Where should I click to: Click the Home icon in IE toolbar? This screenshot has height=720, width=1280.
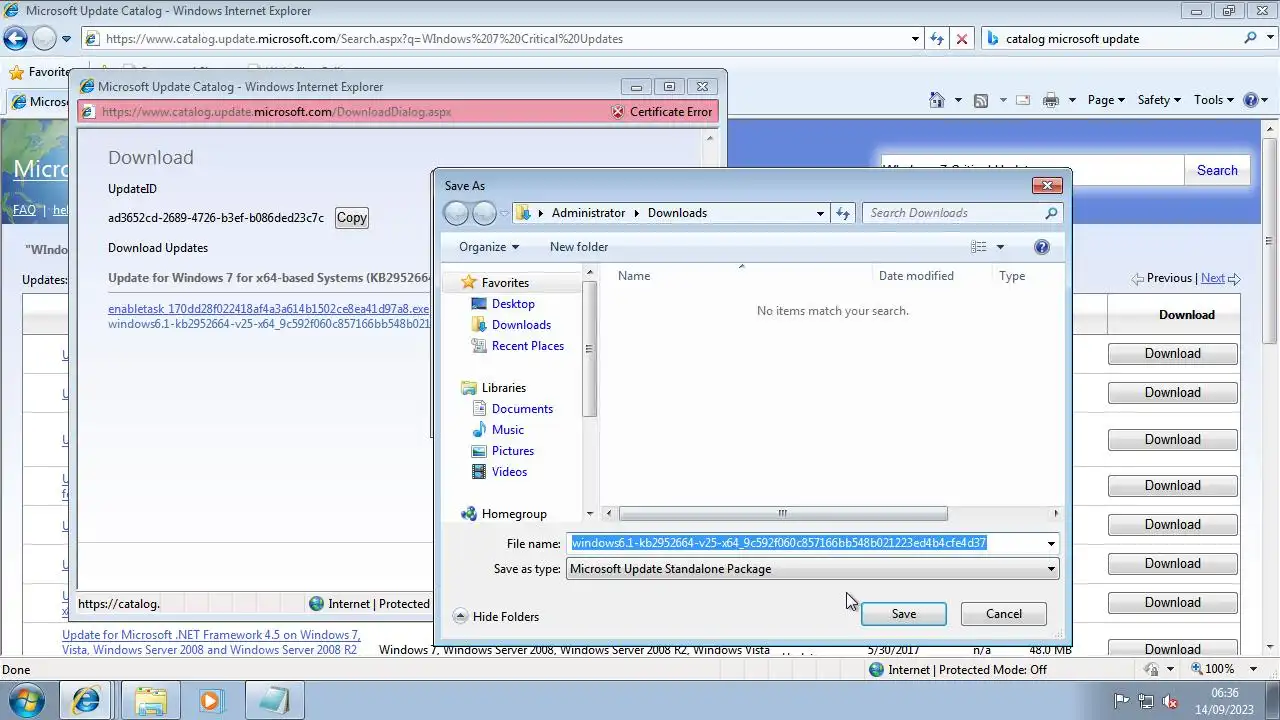(937, 100)
